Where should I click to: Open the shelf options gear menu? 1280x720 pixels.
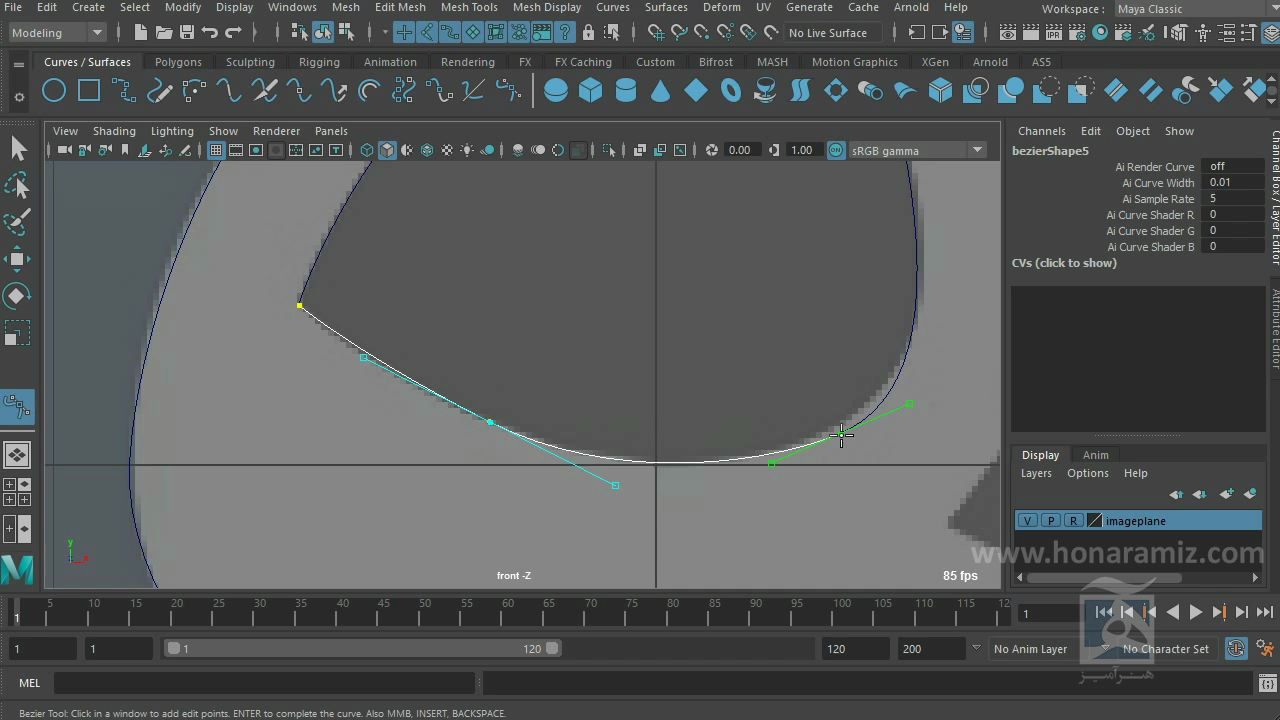point(19,97)
